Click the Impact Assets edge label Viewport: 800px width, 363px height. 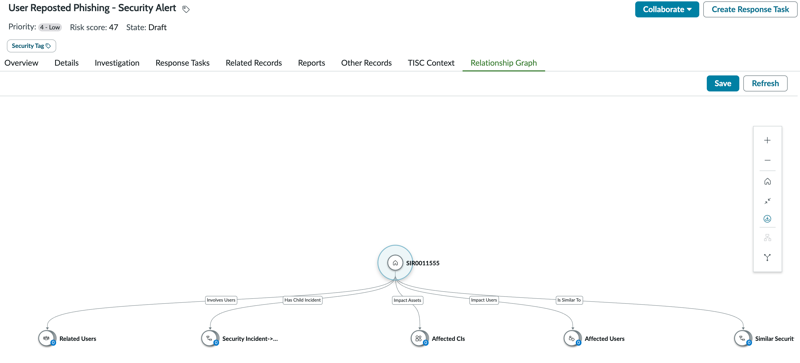tap(407, 300)
